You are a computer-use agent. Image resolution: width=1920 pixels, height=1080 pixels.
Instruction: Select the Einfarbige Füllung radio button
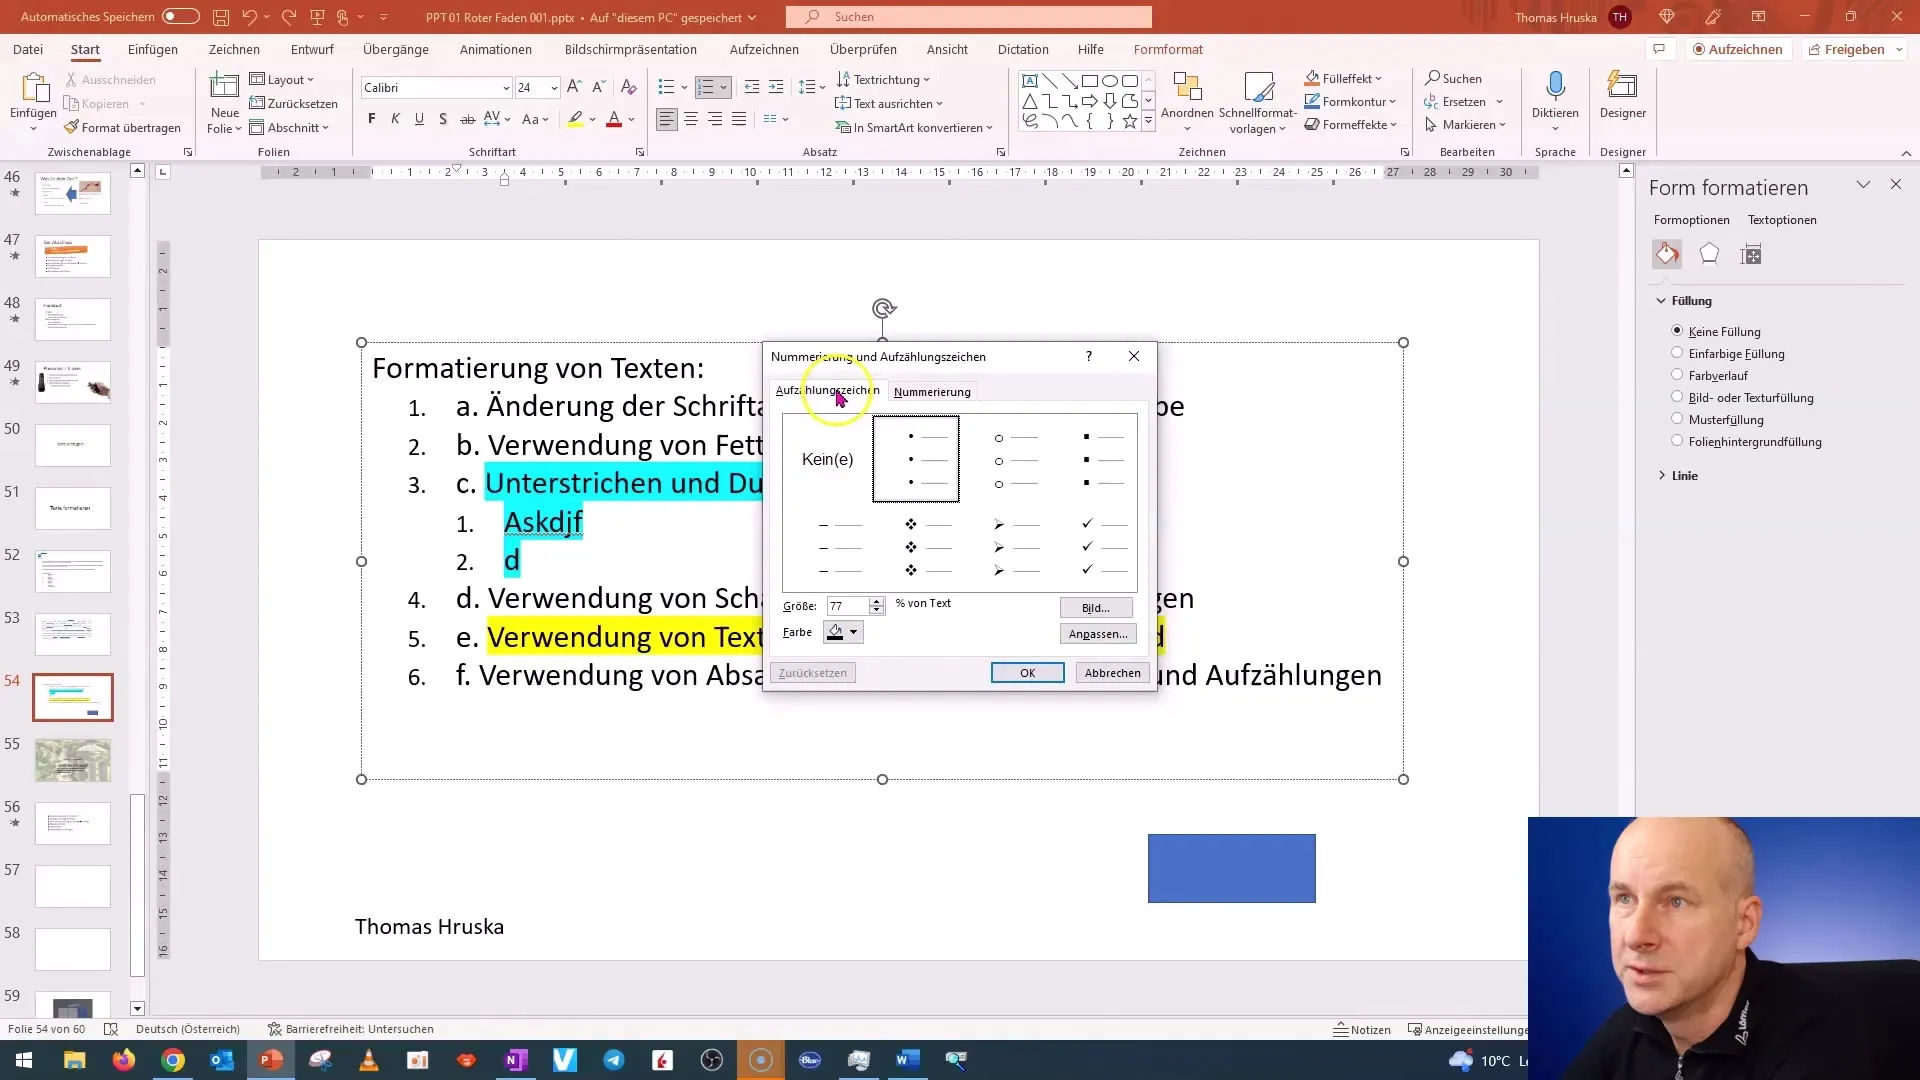[1677, 353]
